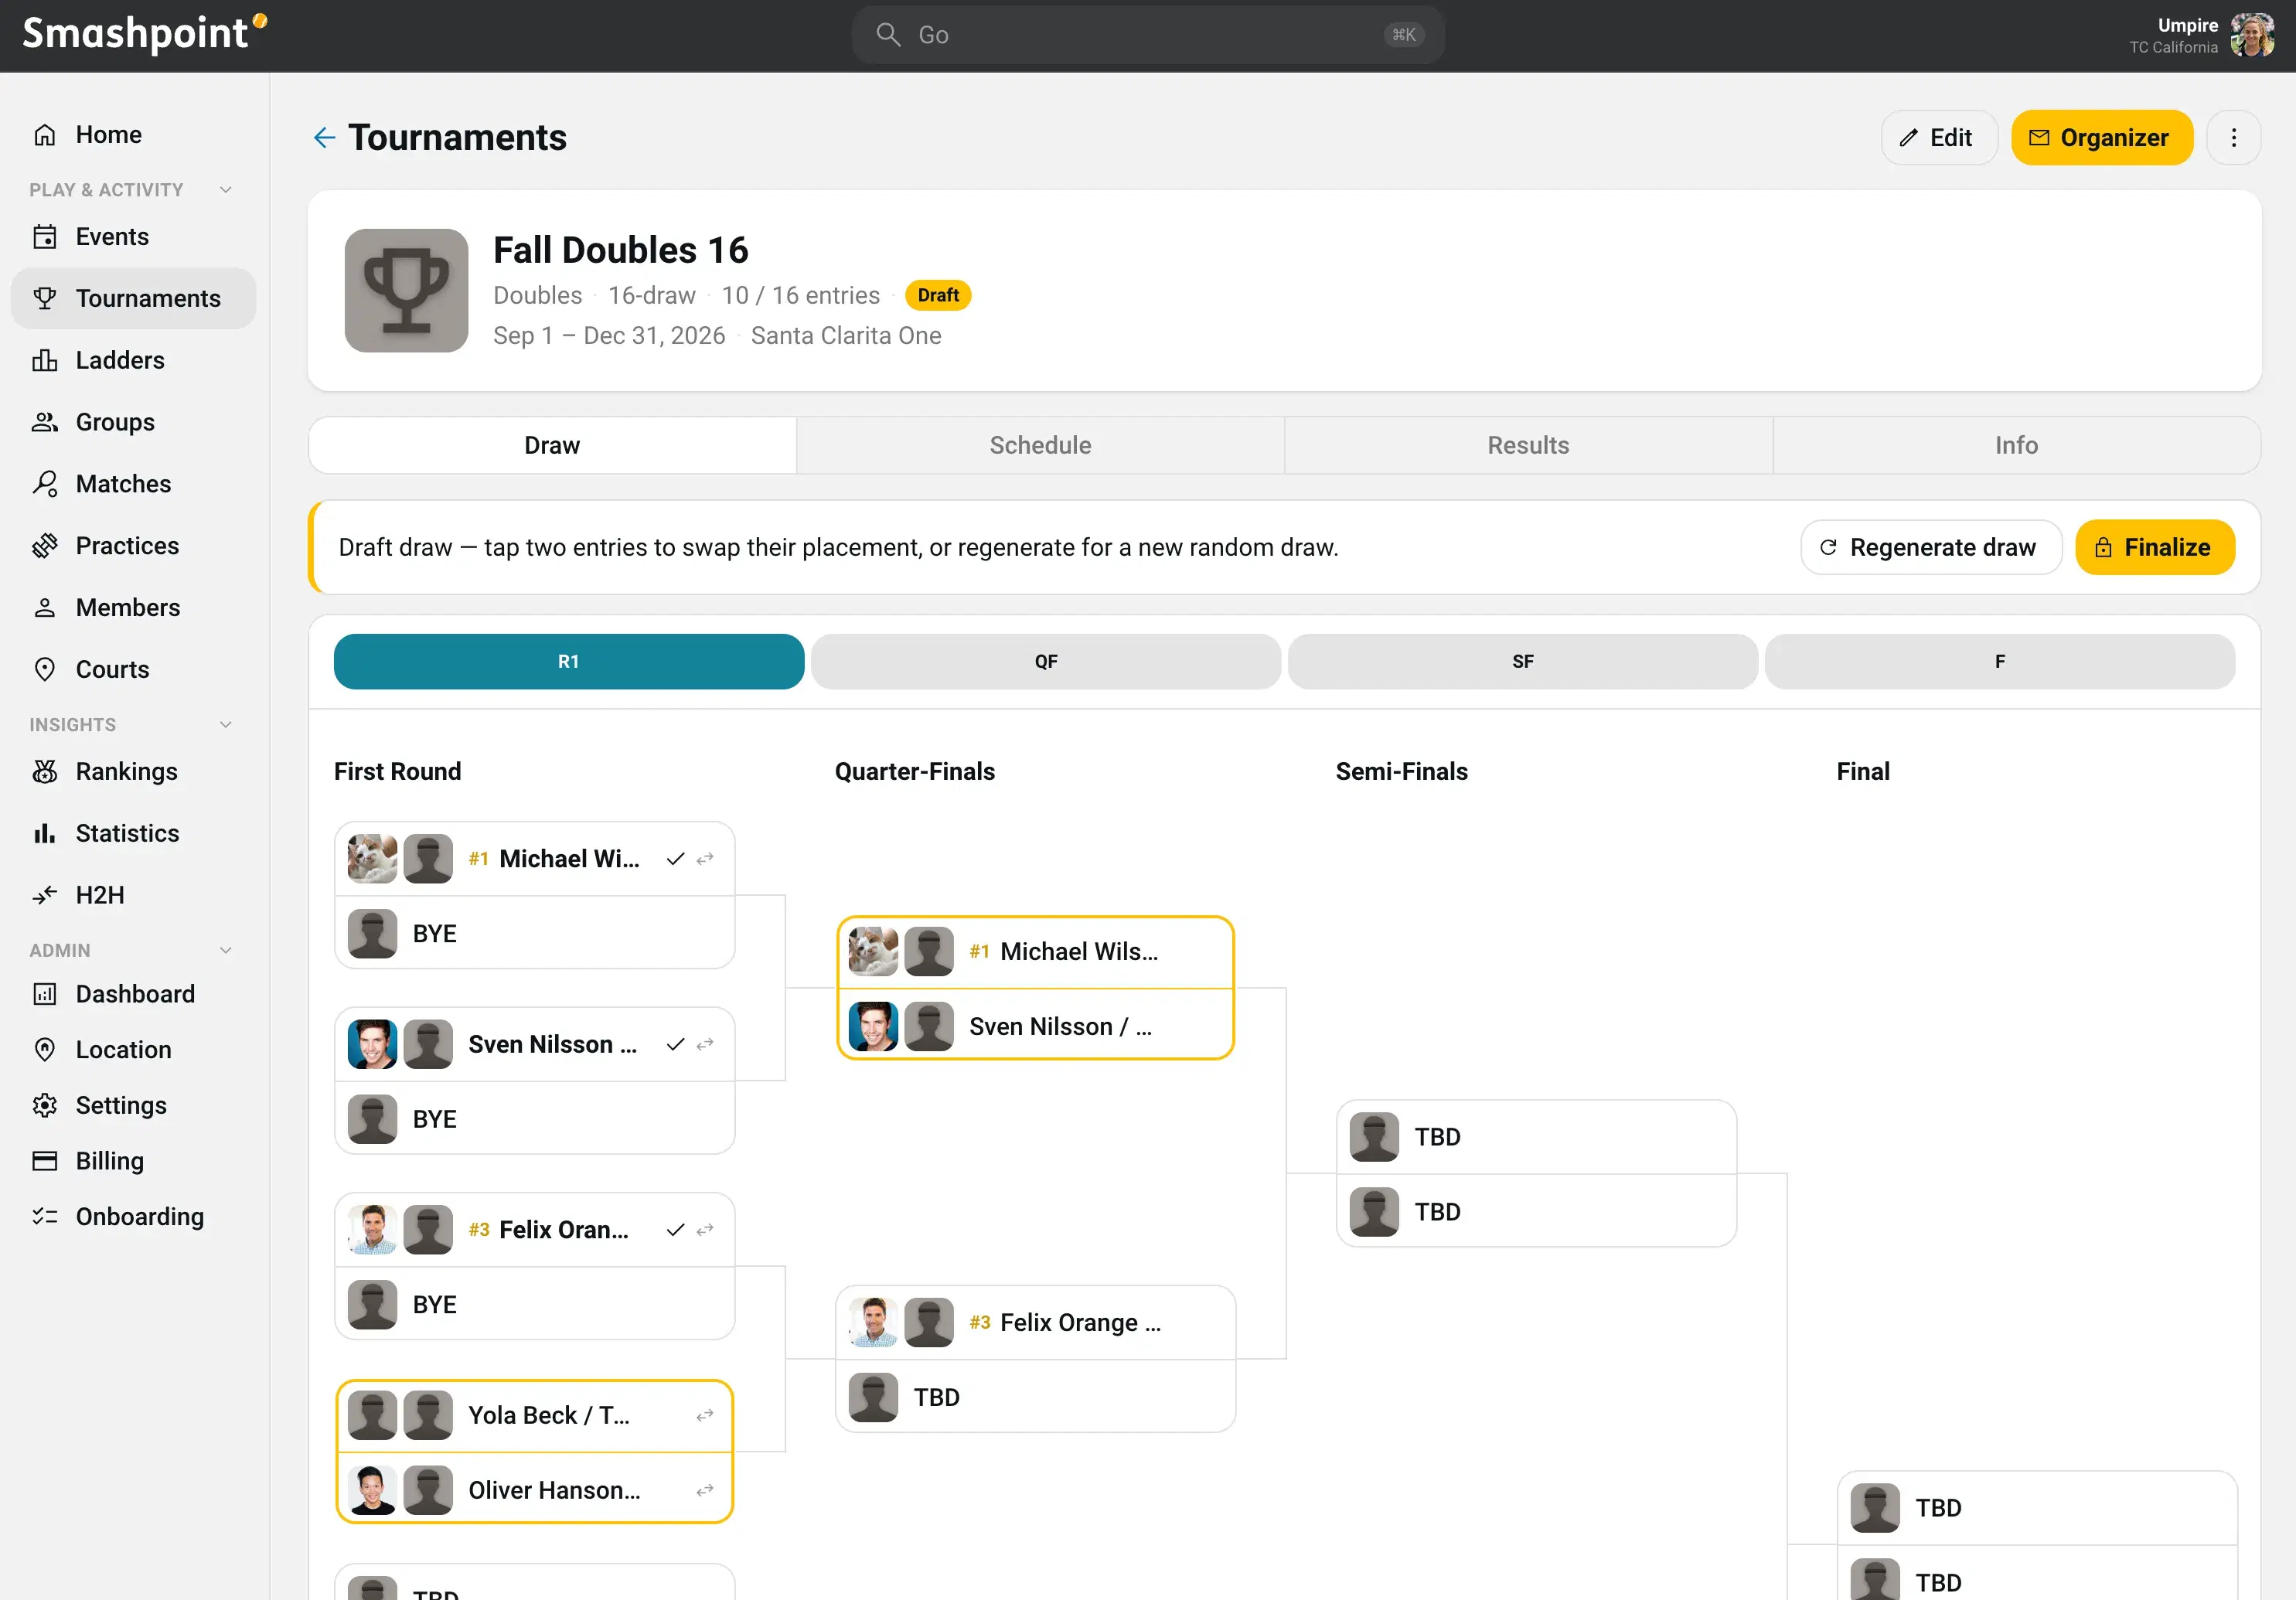Open the Results tab
2296x1600 pixels.
coord(1528,446)
